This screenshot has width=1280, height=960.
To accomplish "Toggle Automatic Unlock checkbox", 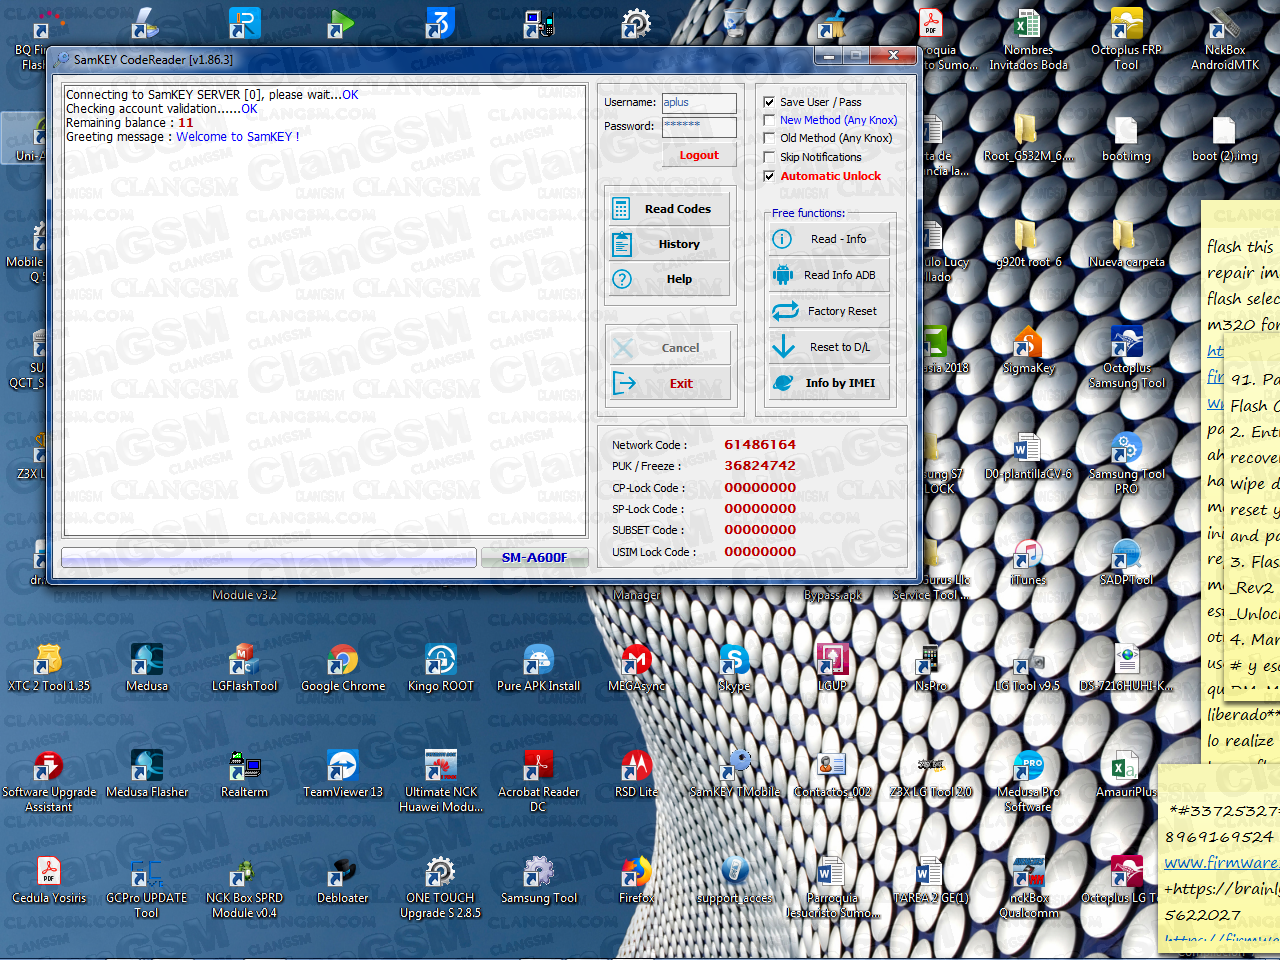I will pos(769,176).
